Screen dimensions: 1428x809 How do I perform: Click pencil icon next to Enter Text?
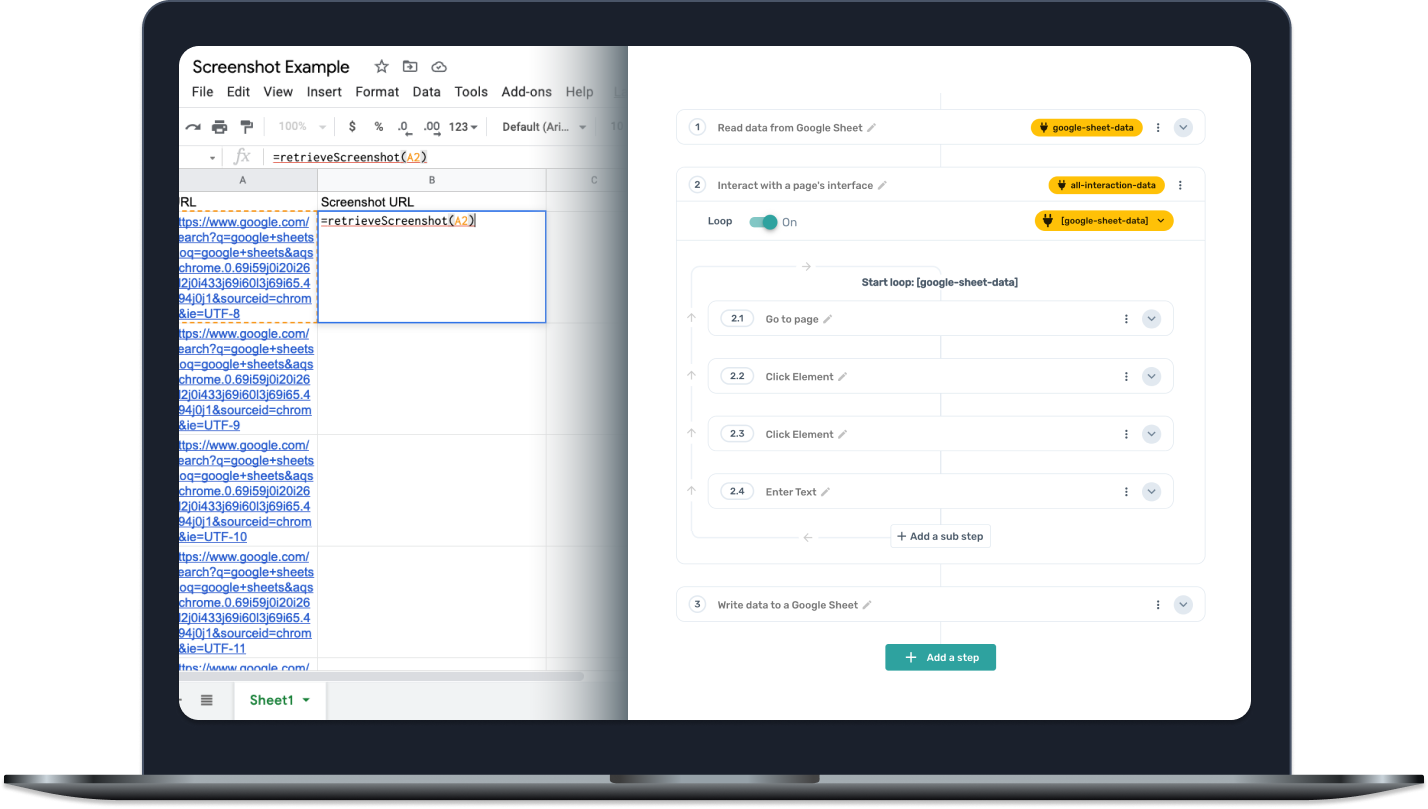[x=826, y=492]
